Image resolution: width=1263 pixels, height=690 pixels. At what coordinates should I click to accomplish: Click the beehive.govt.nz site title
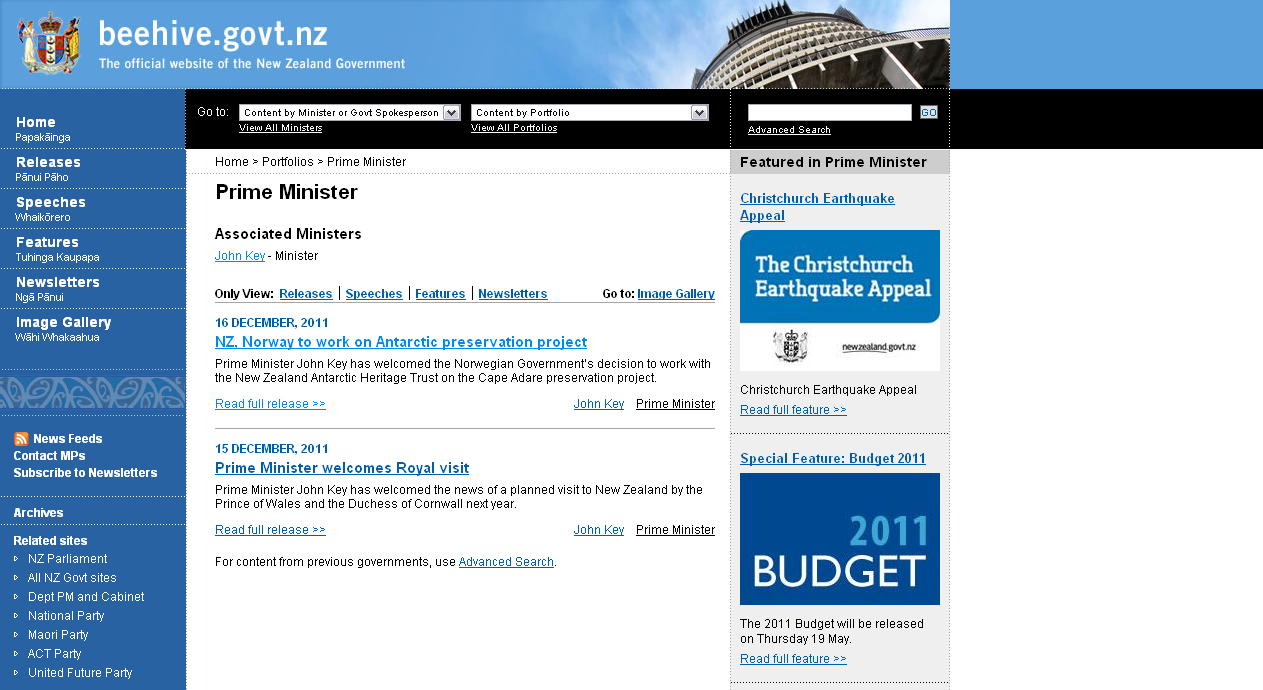pyautogui.click(x=213, y=34)
